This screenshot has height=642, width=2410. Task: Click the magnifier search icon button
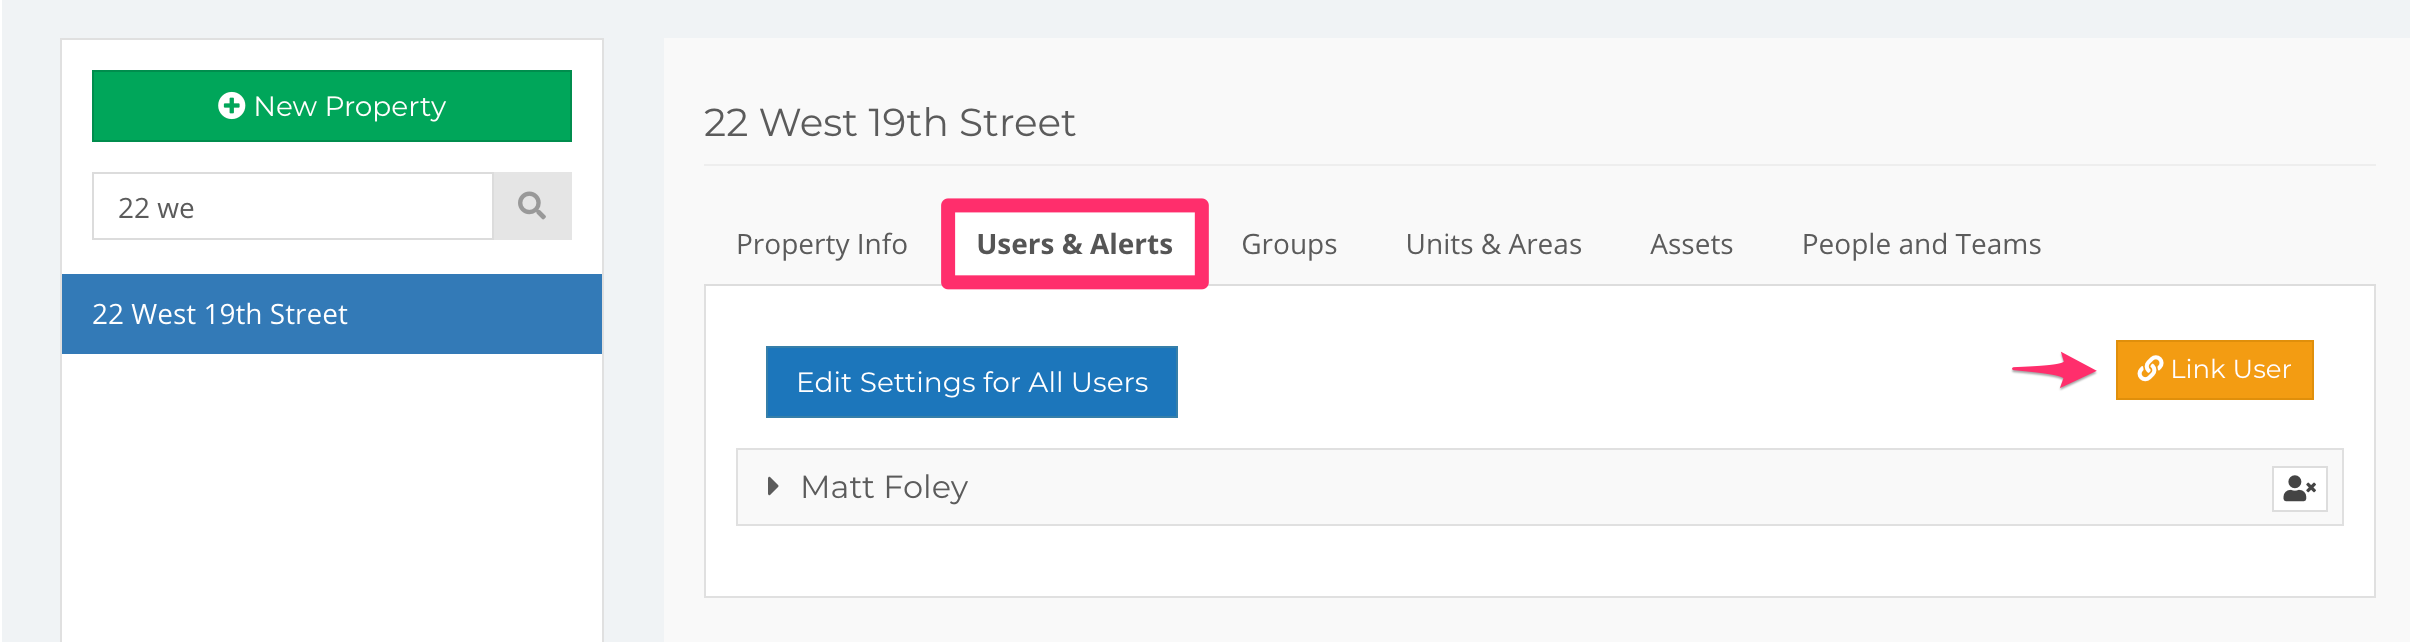tap(532, 206)
